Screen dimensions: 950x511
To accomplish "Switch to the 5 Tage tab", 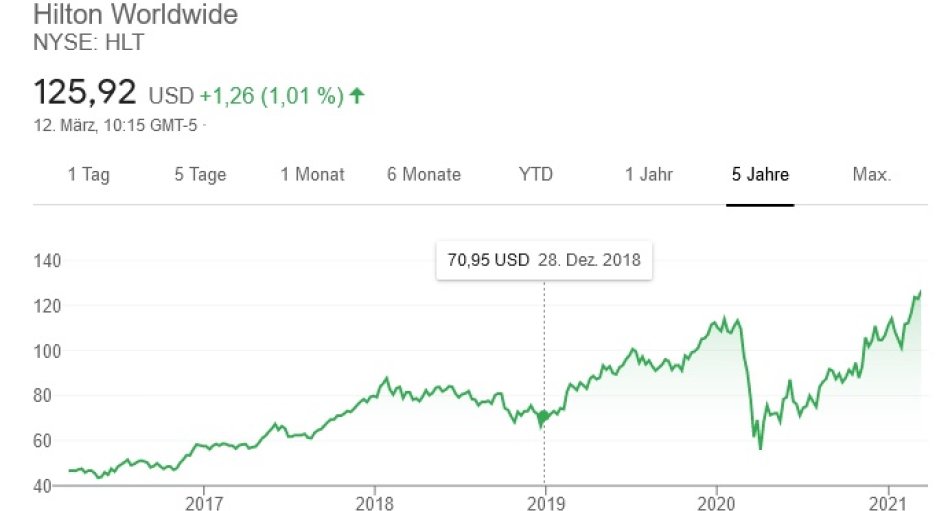I will point(200,174).
